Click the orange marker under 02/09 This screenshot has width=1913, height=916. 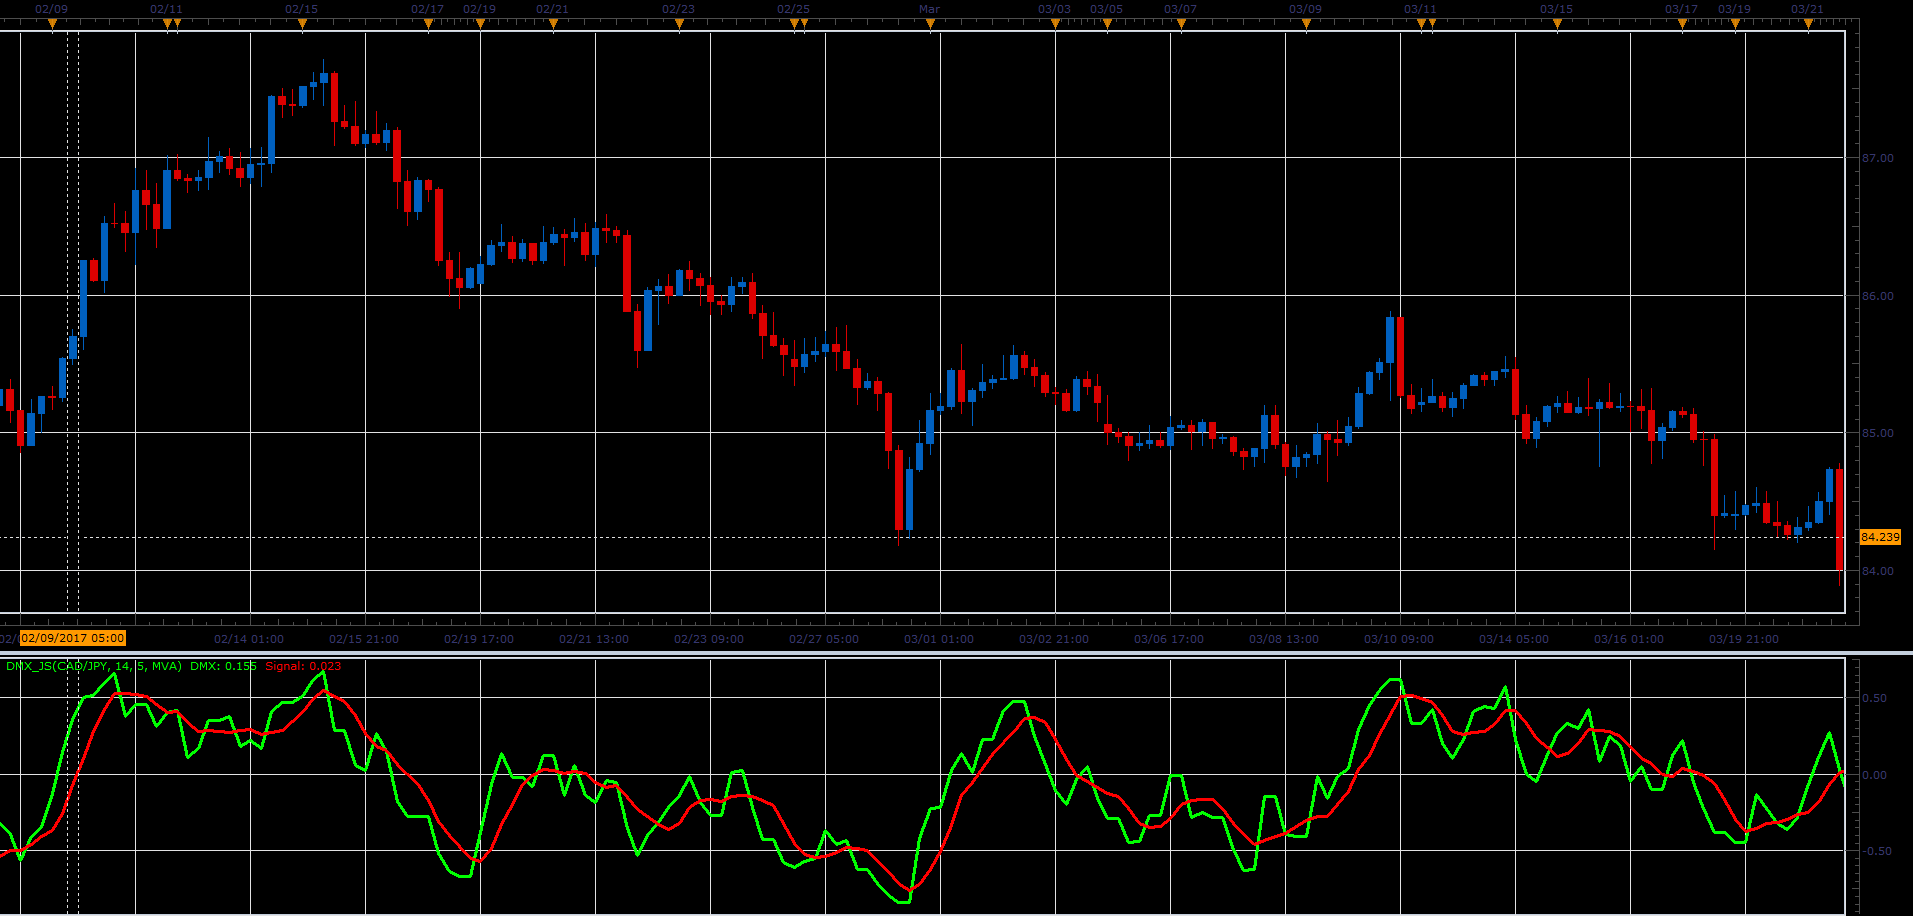tap(52, 25)
